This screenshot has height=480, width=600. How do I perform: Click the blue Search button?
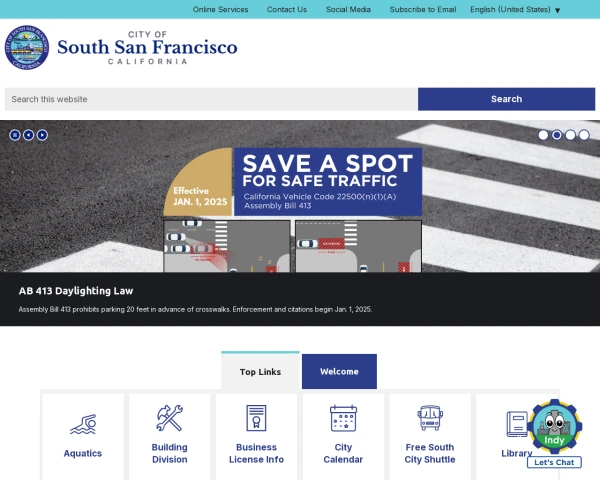click(x=506, y=99)
